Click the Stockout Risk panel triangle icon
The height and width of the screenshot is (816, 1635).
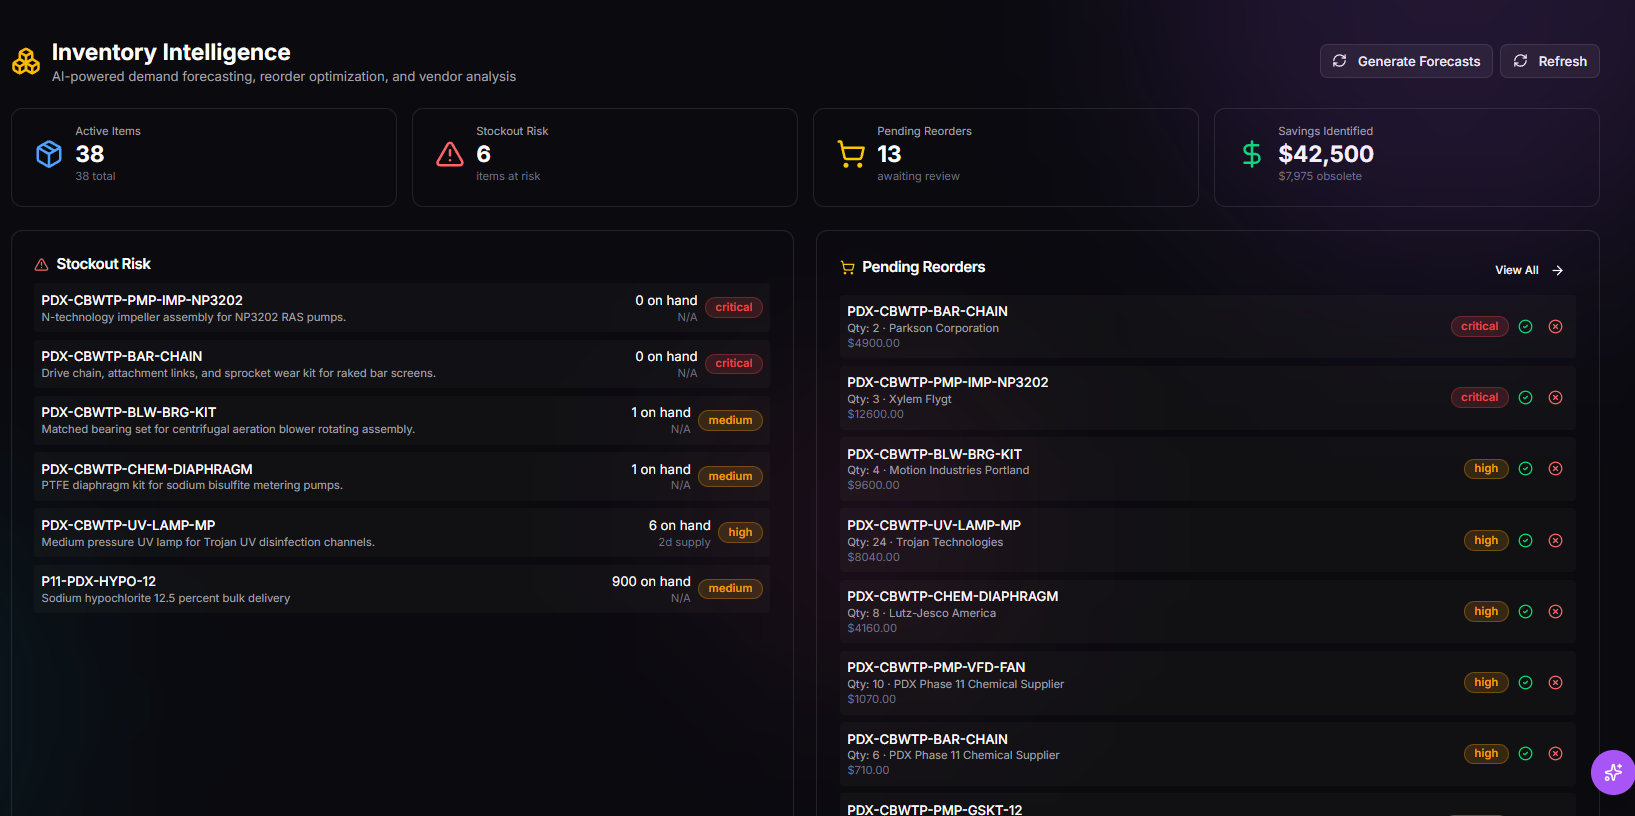click(42, 265)
